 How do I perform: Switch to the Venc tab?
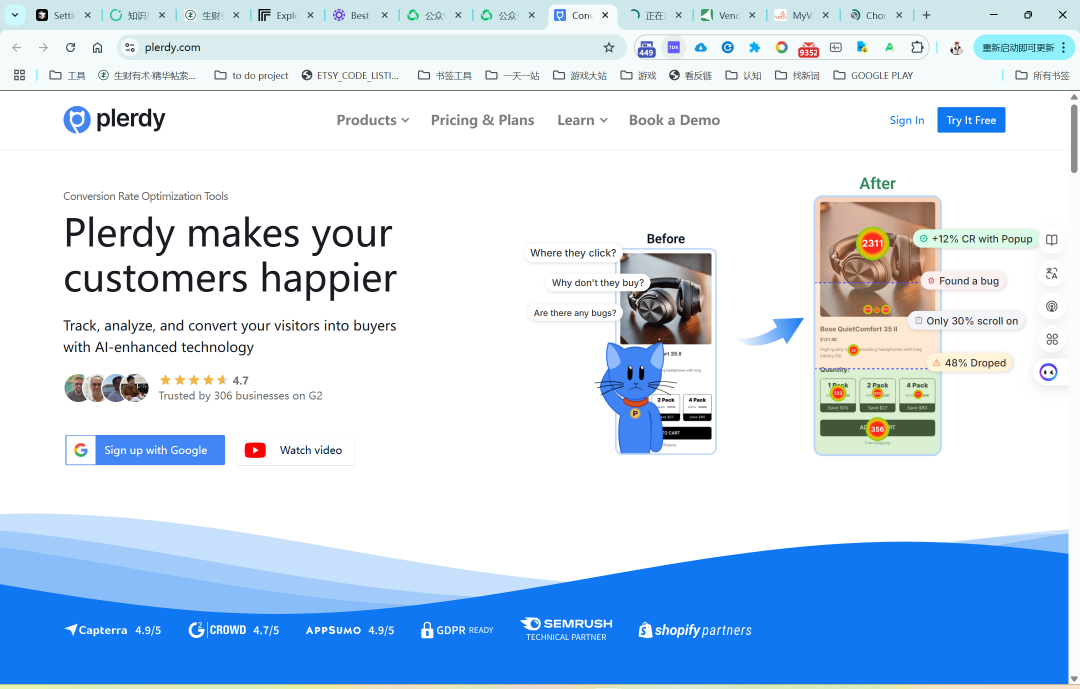pos(728,15)
